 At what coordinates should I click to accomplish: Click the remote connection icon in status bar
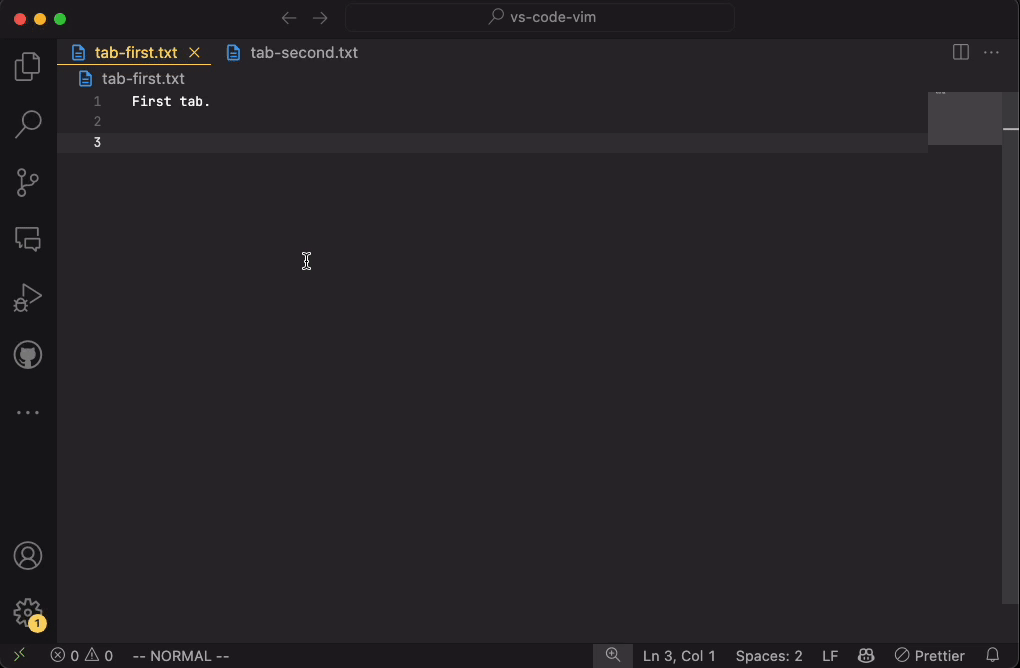[19, 656]
